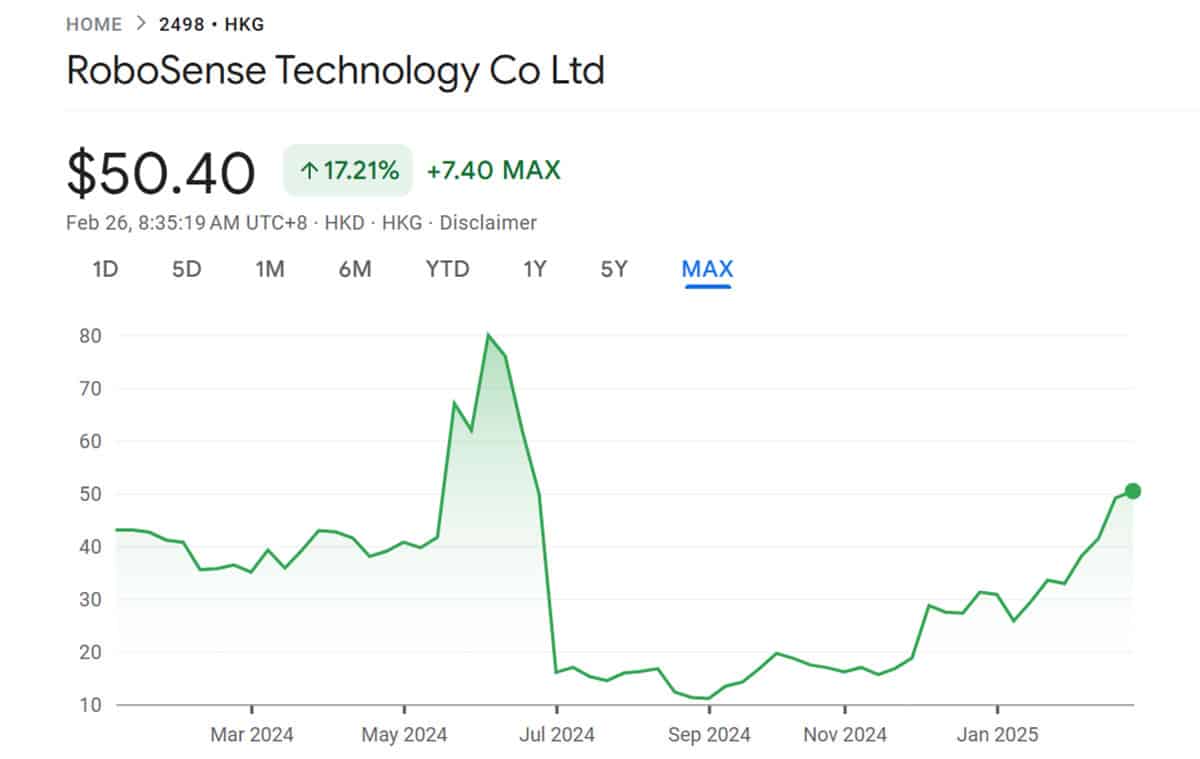
Task: Select the current price marker on the chart
Action: point(1131,491)
